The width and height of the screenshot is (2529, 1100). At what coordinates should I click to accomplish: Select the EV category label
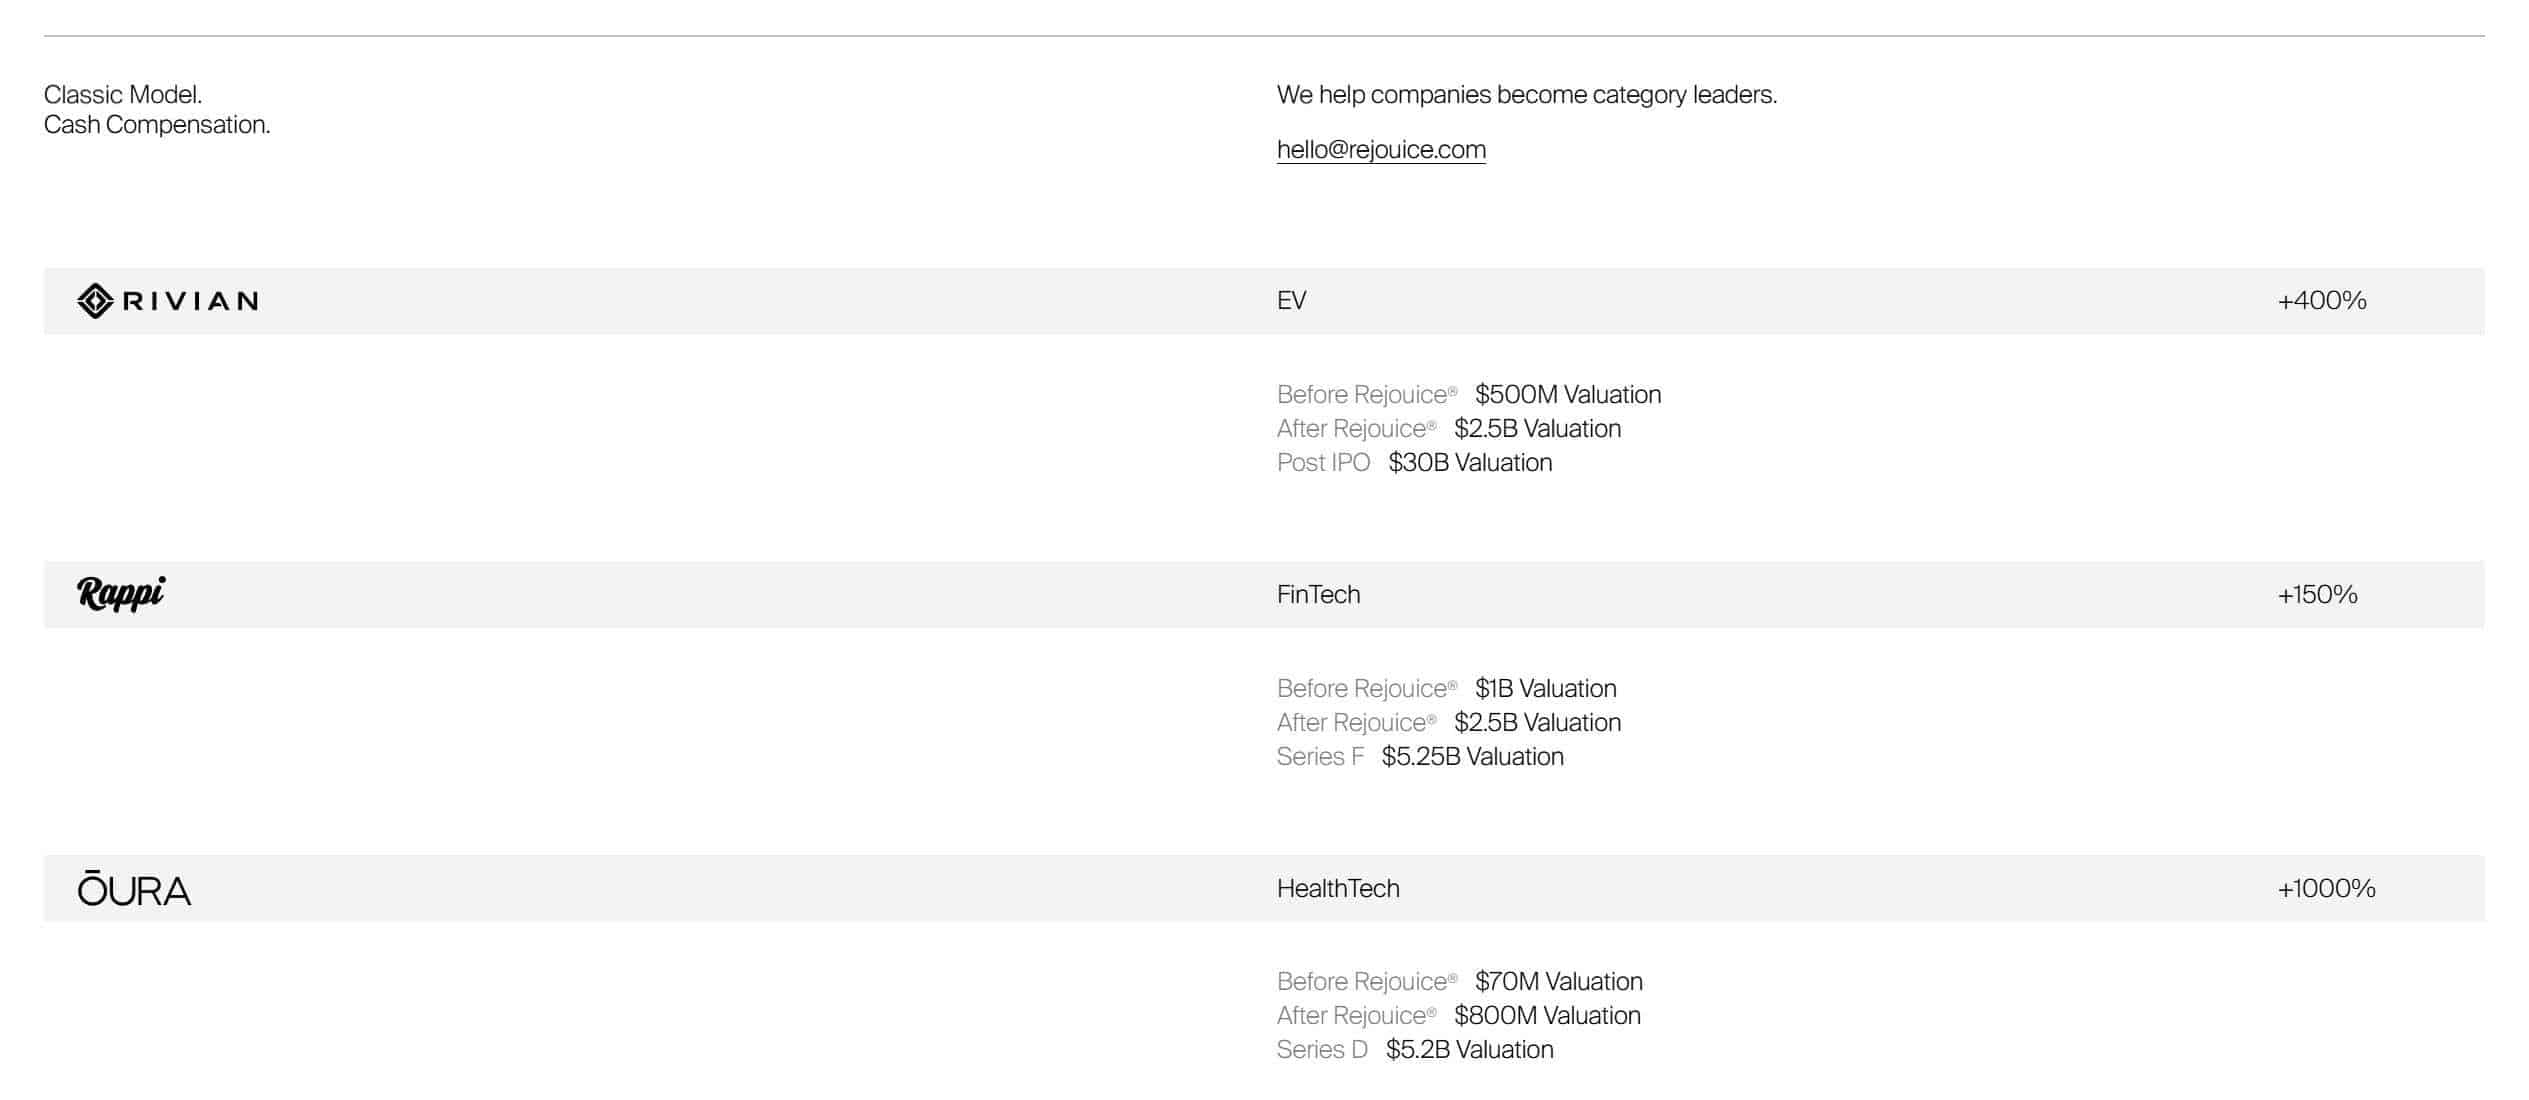[1291, 301]
